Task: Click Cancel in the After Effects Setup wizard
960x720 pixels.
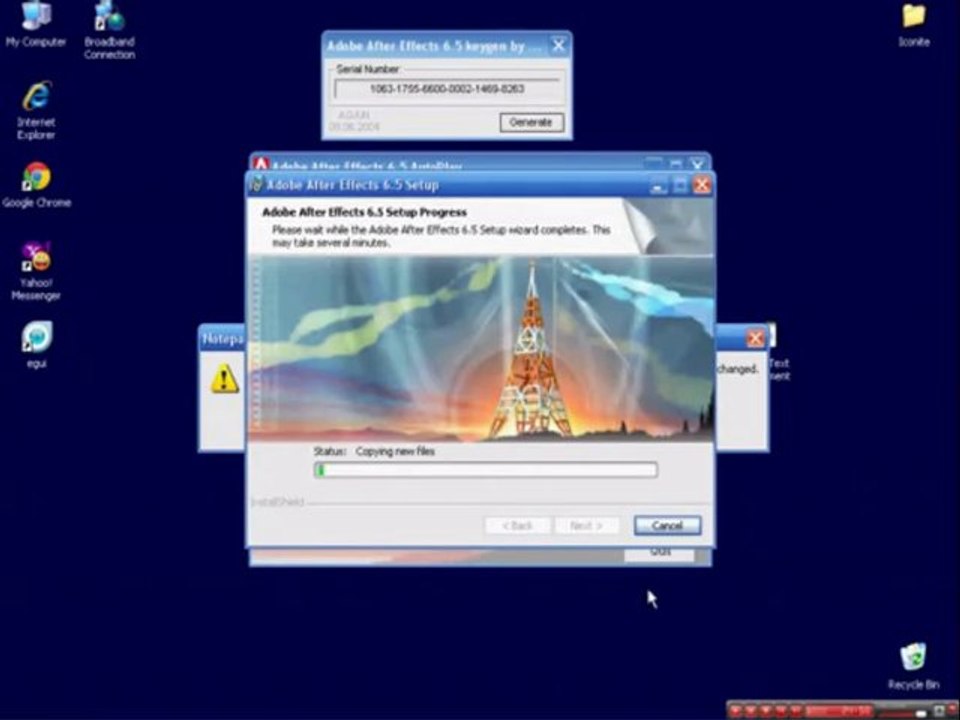Action: (x=667, y=525)
